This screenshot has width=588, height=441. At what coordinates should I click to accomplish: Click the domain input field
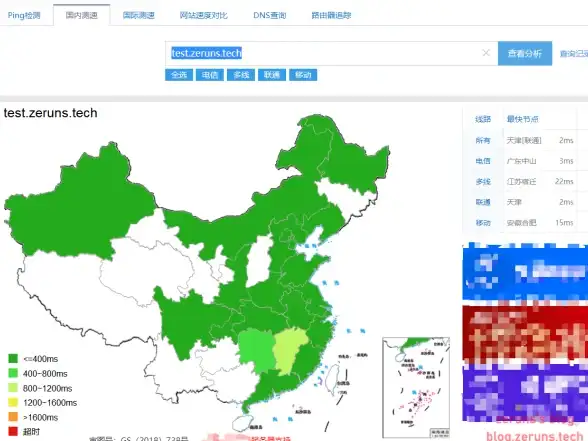click(x=332, y=53)
